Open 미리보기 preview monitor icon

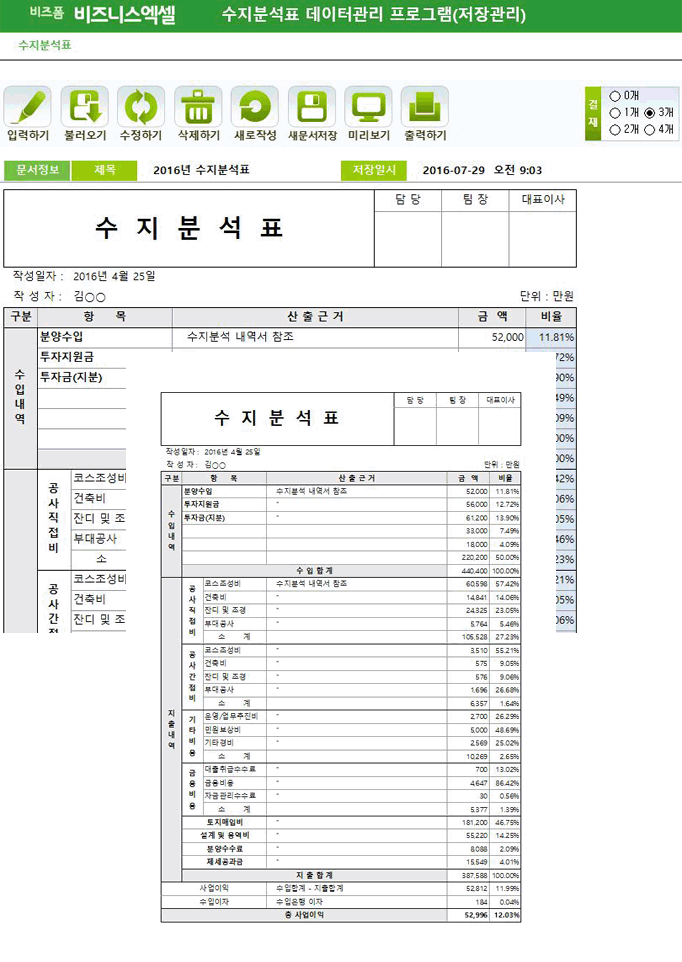click(x=368, y=107)
